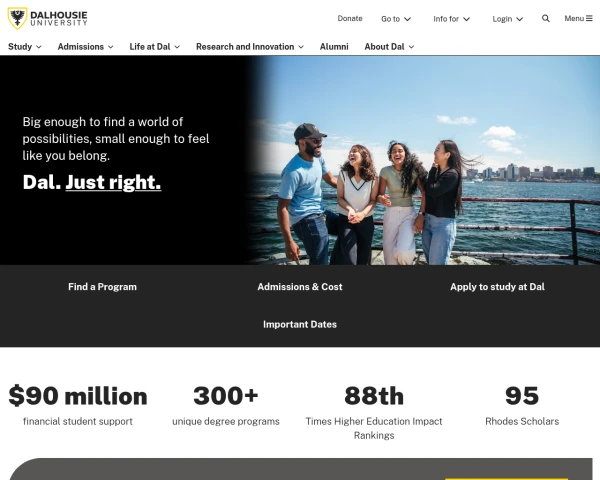
Task: Expand the Login dropdown
Action: [507, 19]
